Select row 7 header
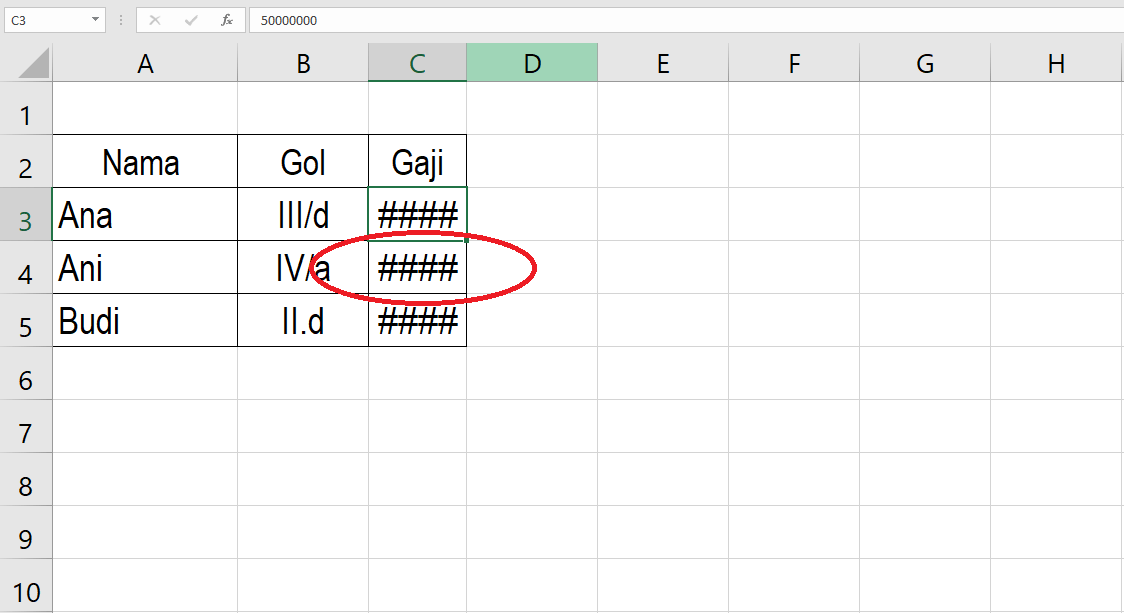 point(26,433)
